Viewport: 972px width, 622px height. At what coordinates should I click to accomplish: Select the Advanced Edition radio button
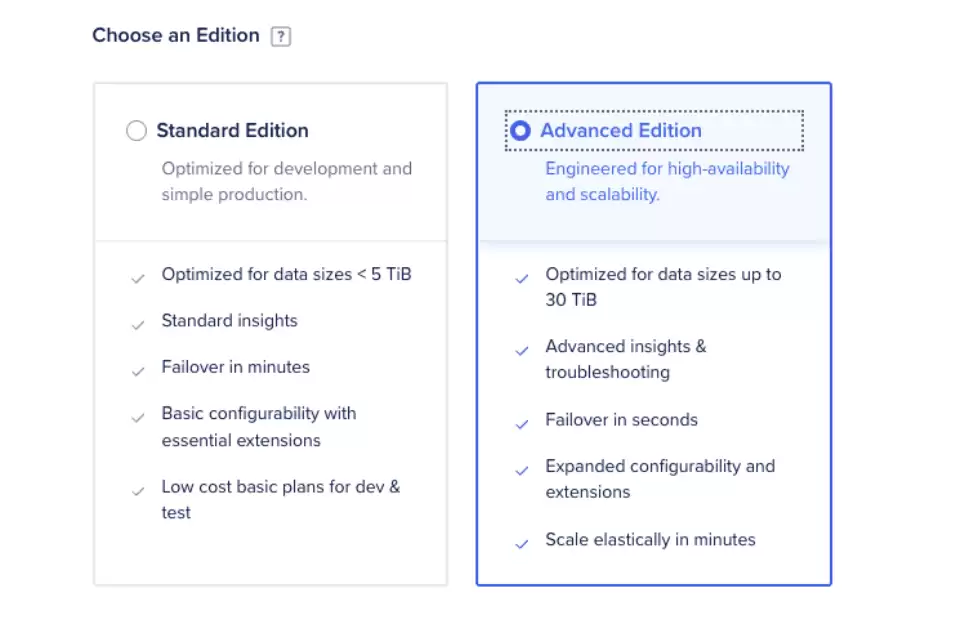[521, 131]
